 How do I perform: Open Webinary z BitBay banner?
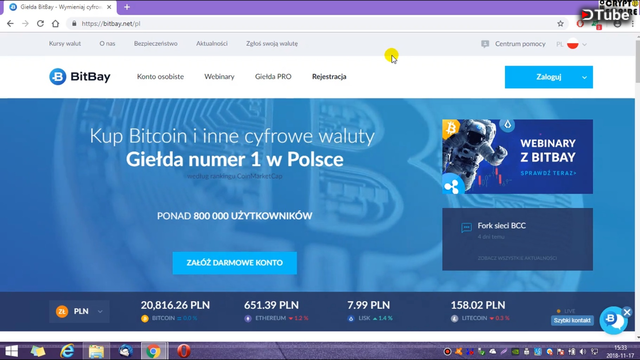click(x=518, y=157)
